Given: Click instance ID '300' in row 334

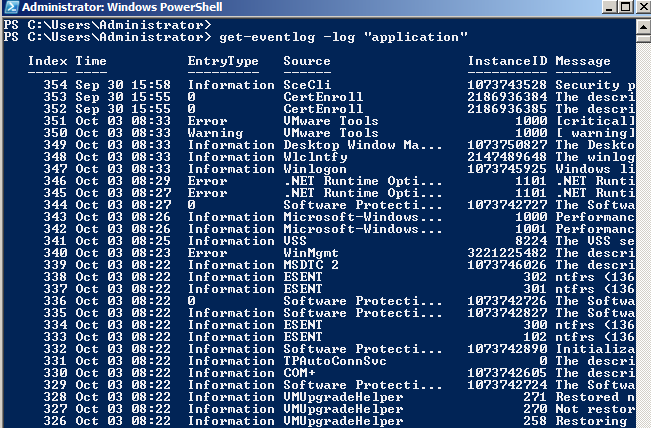Looking at the screenshot, I should pyautogui.click(x=535, y=325).
